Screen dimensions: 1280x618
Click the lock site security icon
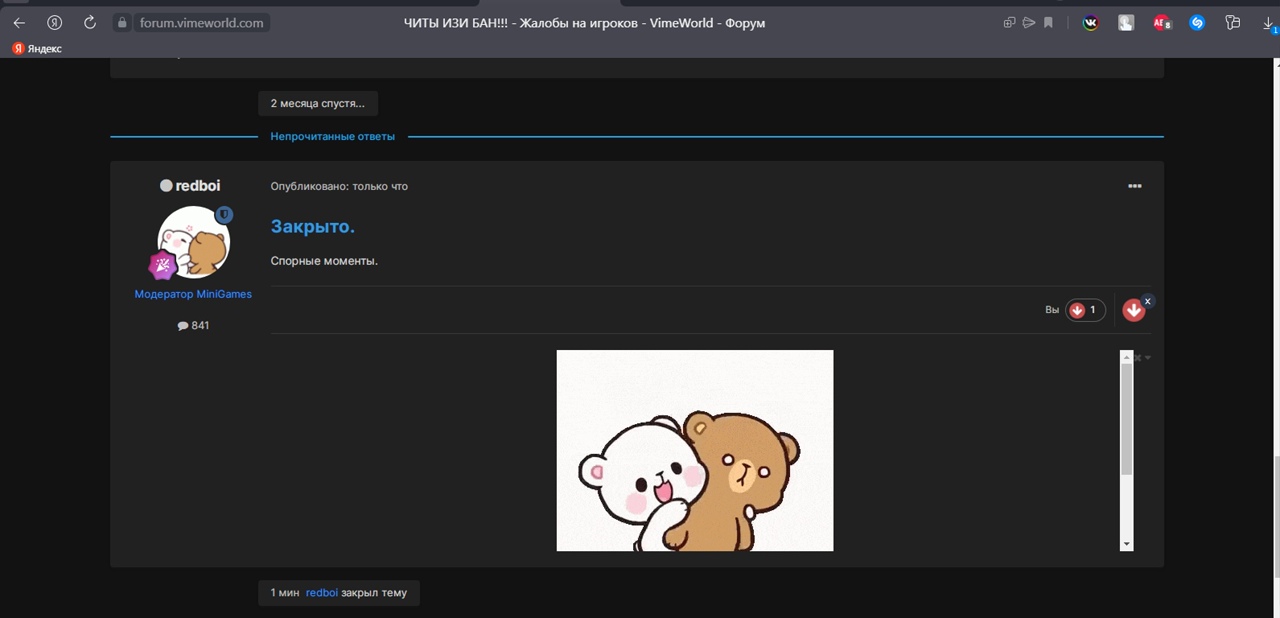point(122,23)
